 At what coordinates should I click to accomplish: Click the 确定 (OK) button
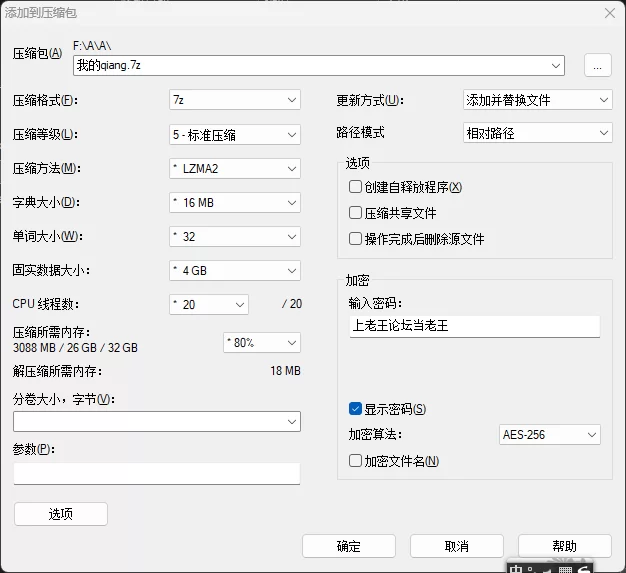pos(349,546)
